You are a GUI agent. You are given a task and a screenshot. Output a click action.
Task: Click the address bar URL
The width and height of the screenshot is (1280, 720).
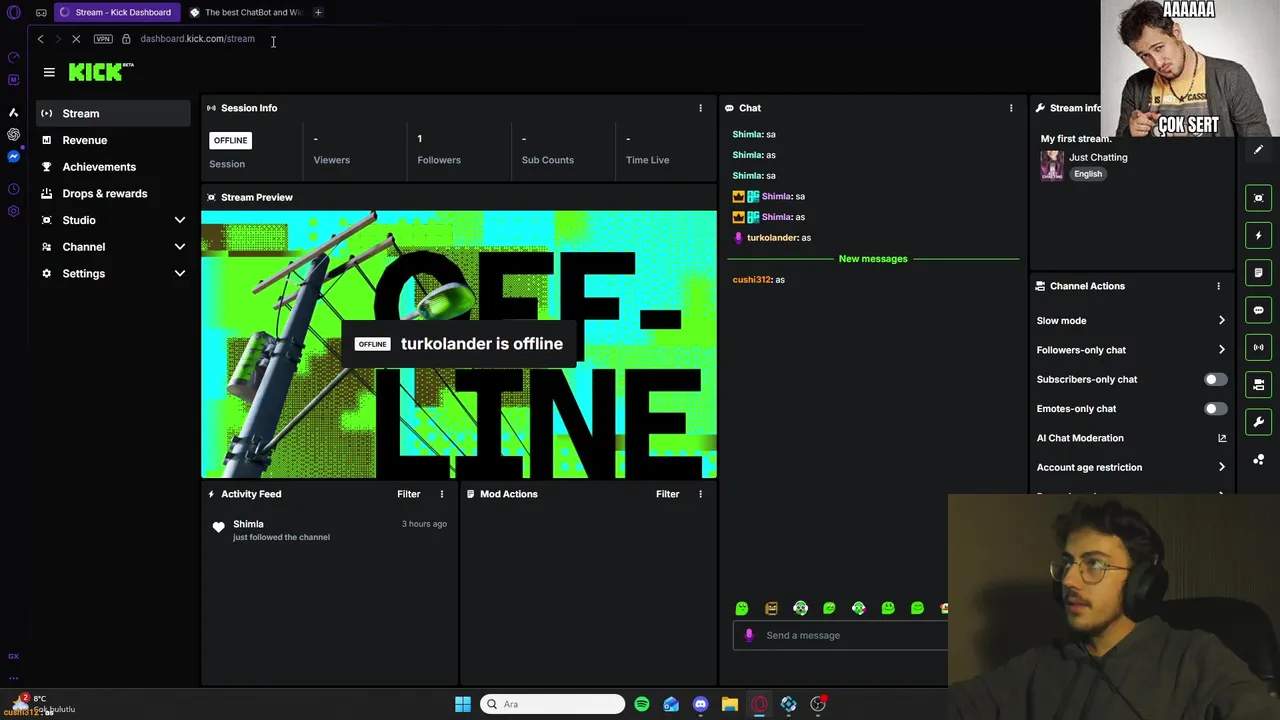(x=198, y=39)
